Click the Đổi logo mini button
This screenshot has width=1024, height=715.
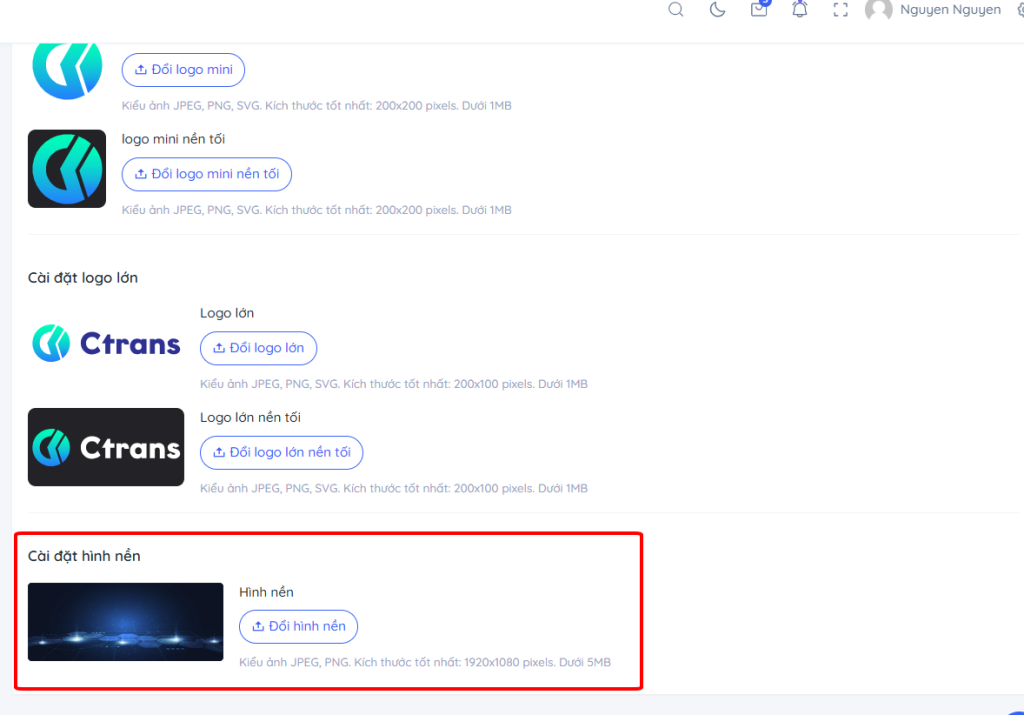pyautogui.click(x=183, y=70)
